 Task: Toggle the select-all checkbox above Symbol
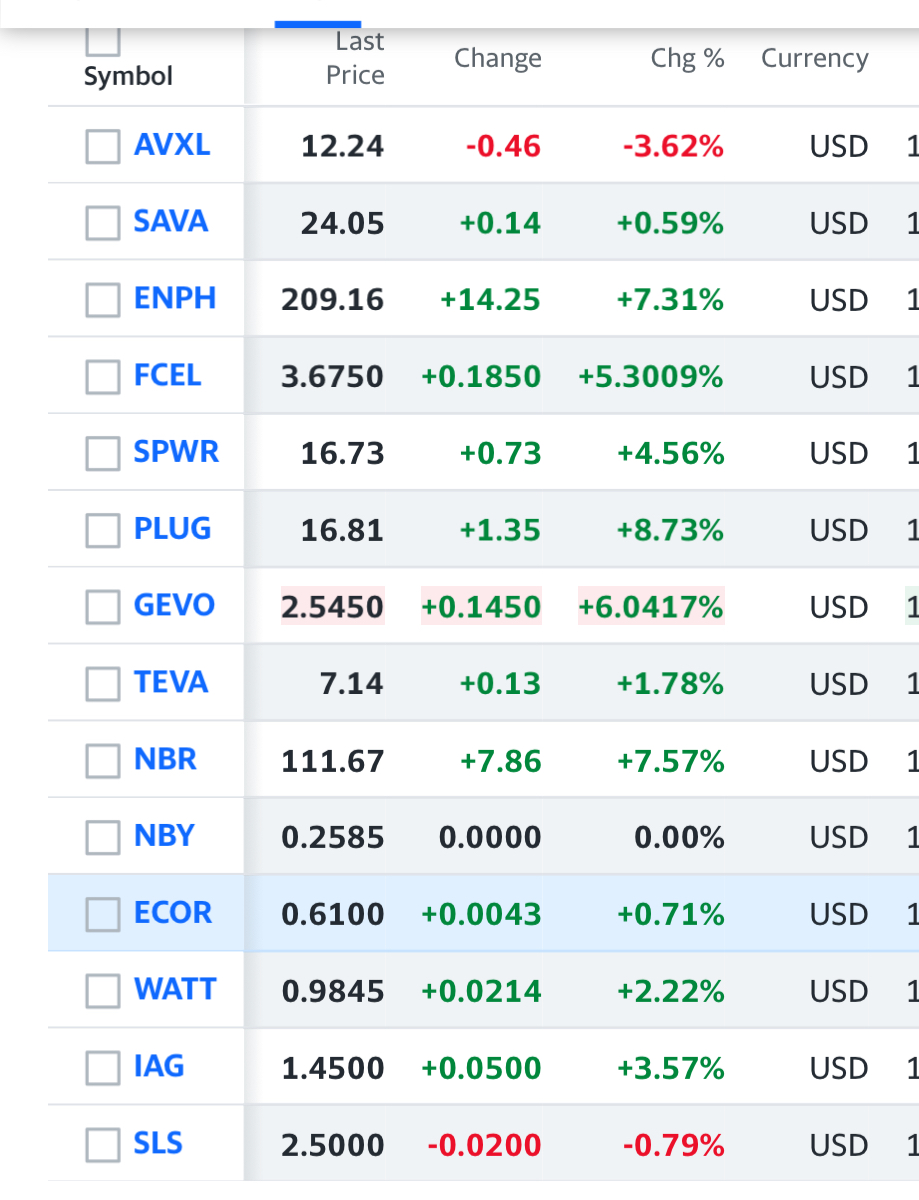[102, 40]
